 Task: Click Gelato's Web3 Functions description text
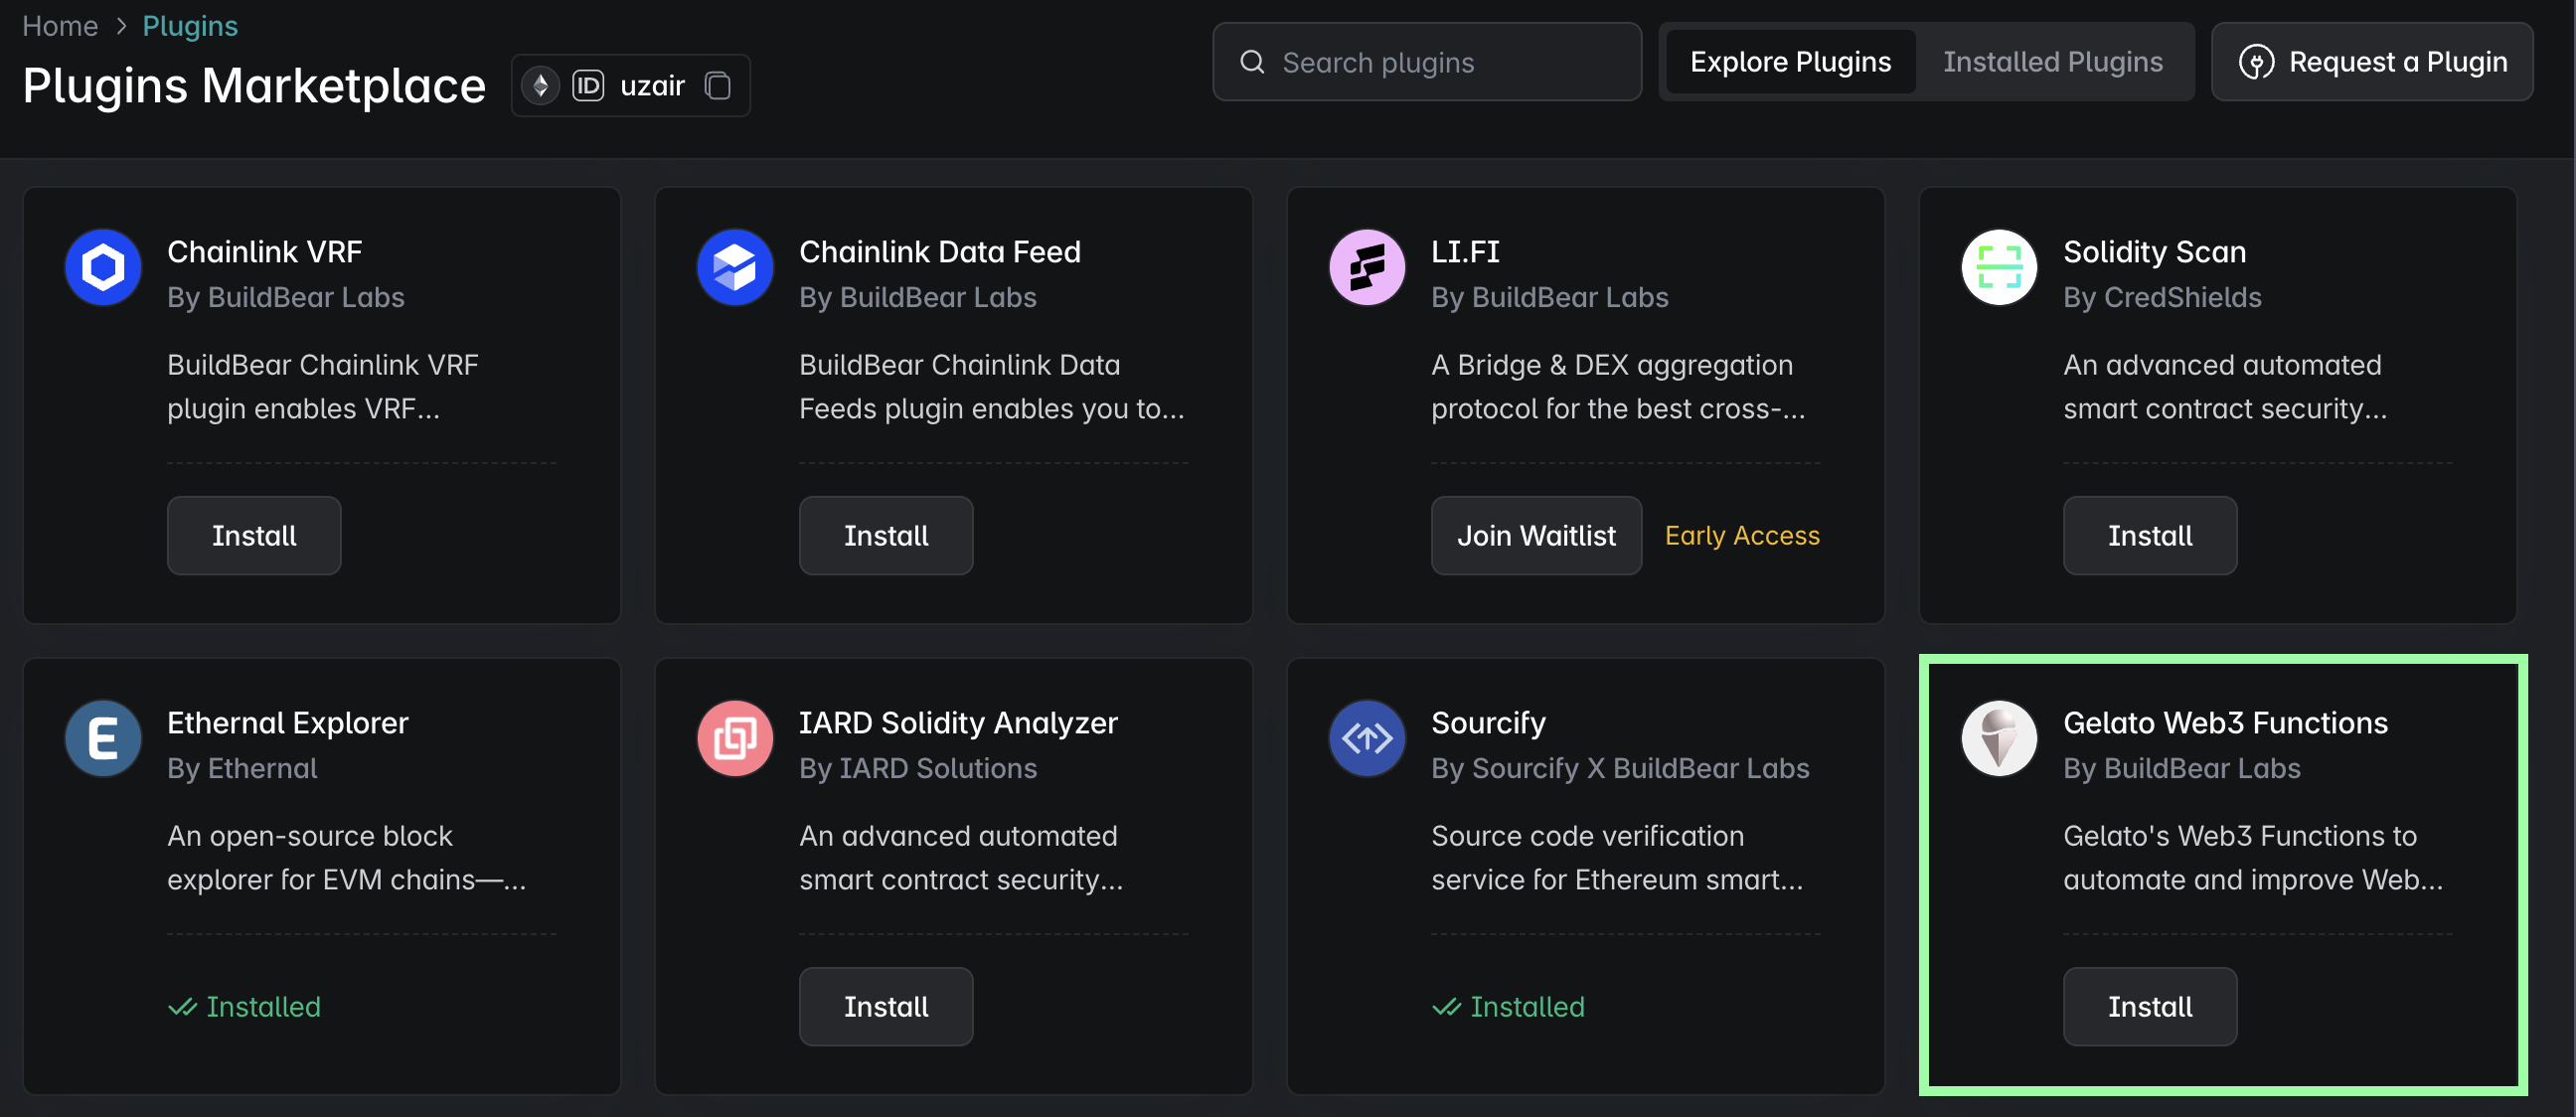pyautogui.click(x=2253, y=858)
